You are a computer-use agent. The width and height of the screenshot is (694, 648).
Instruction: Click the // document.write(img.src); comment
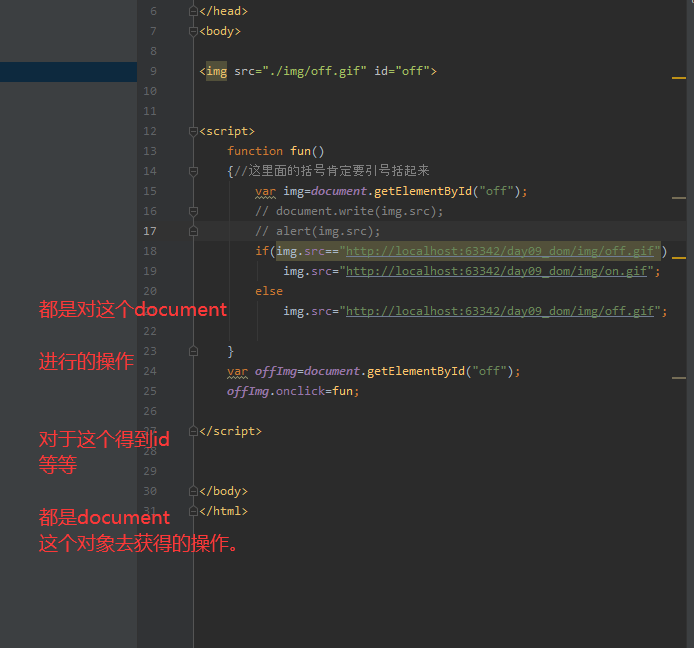(x=349, y=212)
